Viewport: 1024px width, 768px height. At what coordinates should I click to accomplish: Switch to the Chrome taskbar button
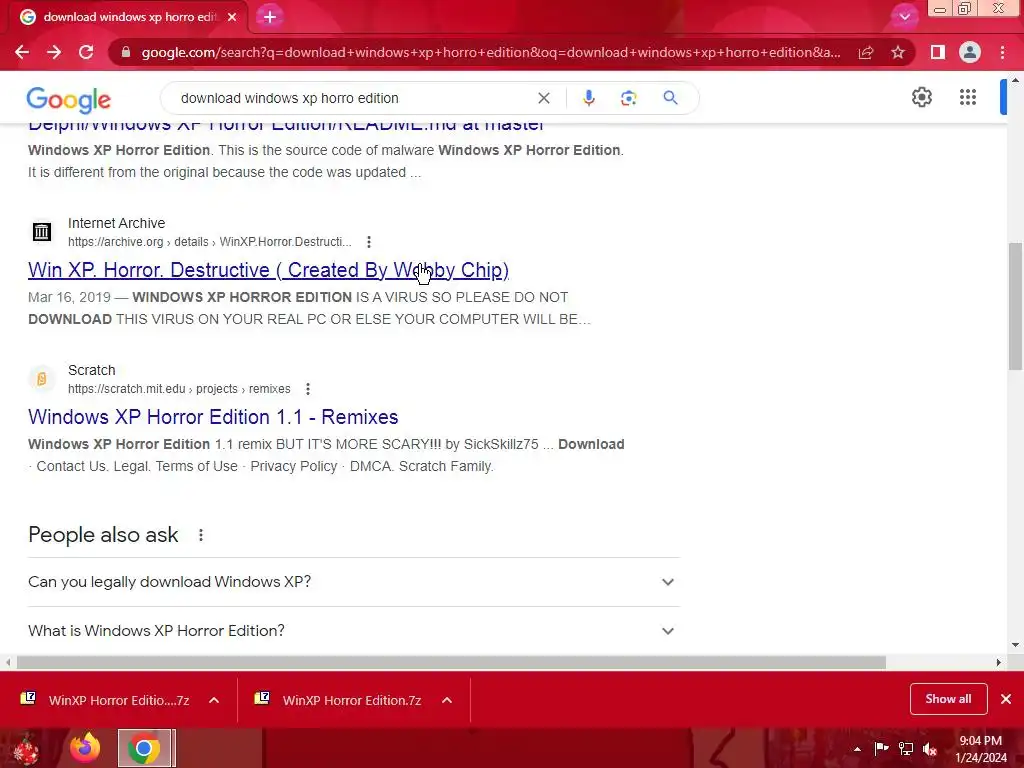pyautogui.click(x=146, y=748)
